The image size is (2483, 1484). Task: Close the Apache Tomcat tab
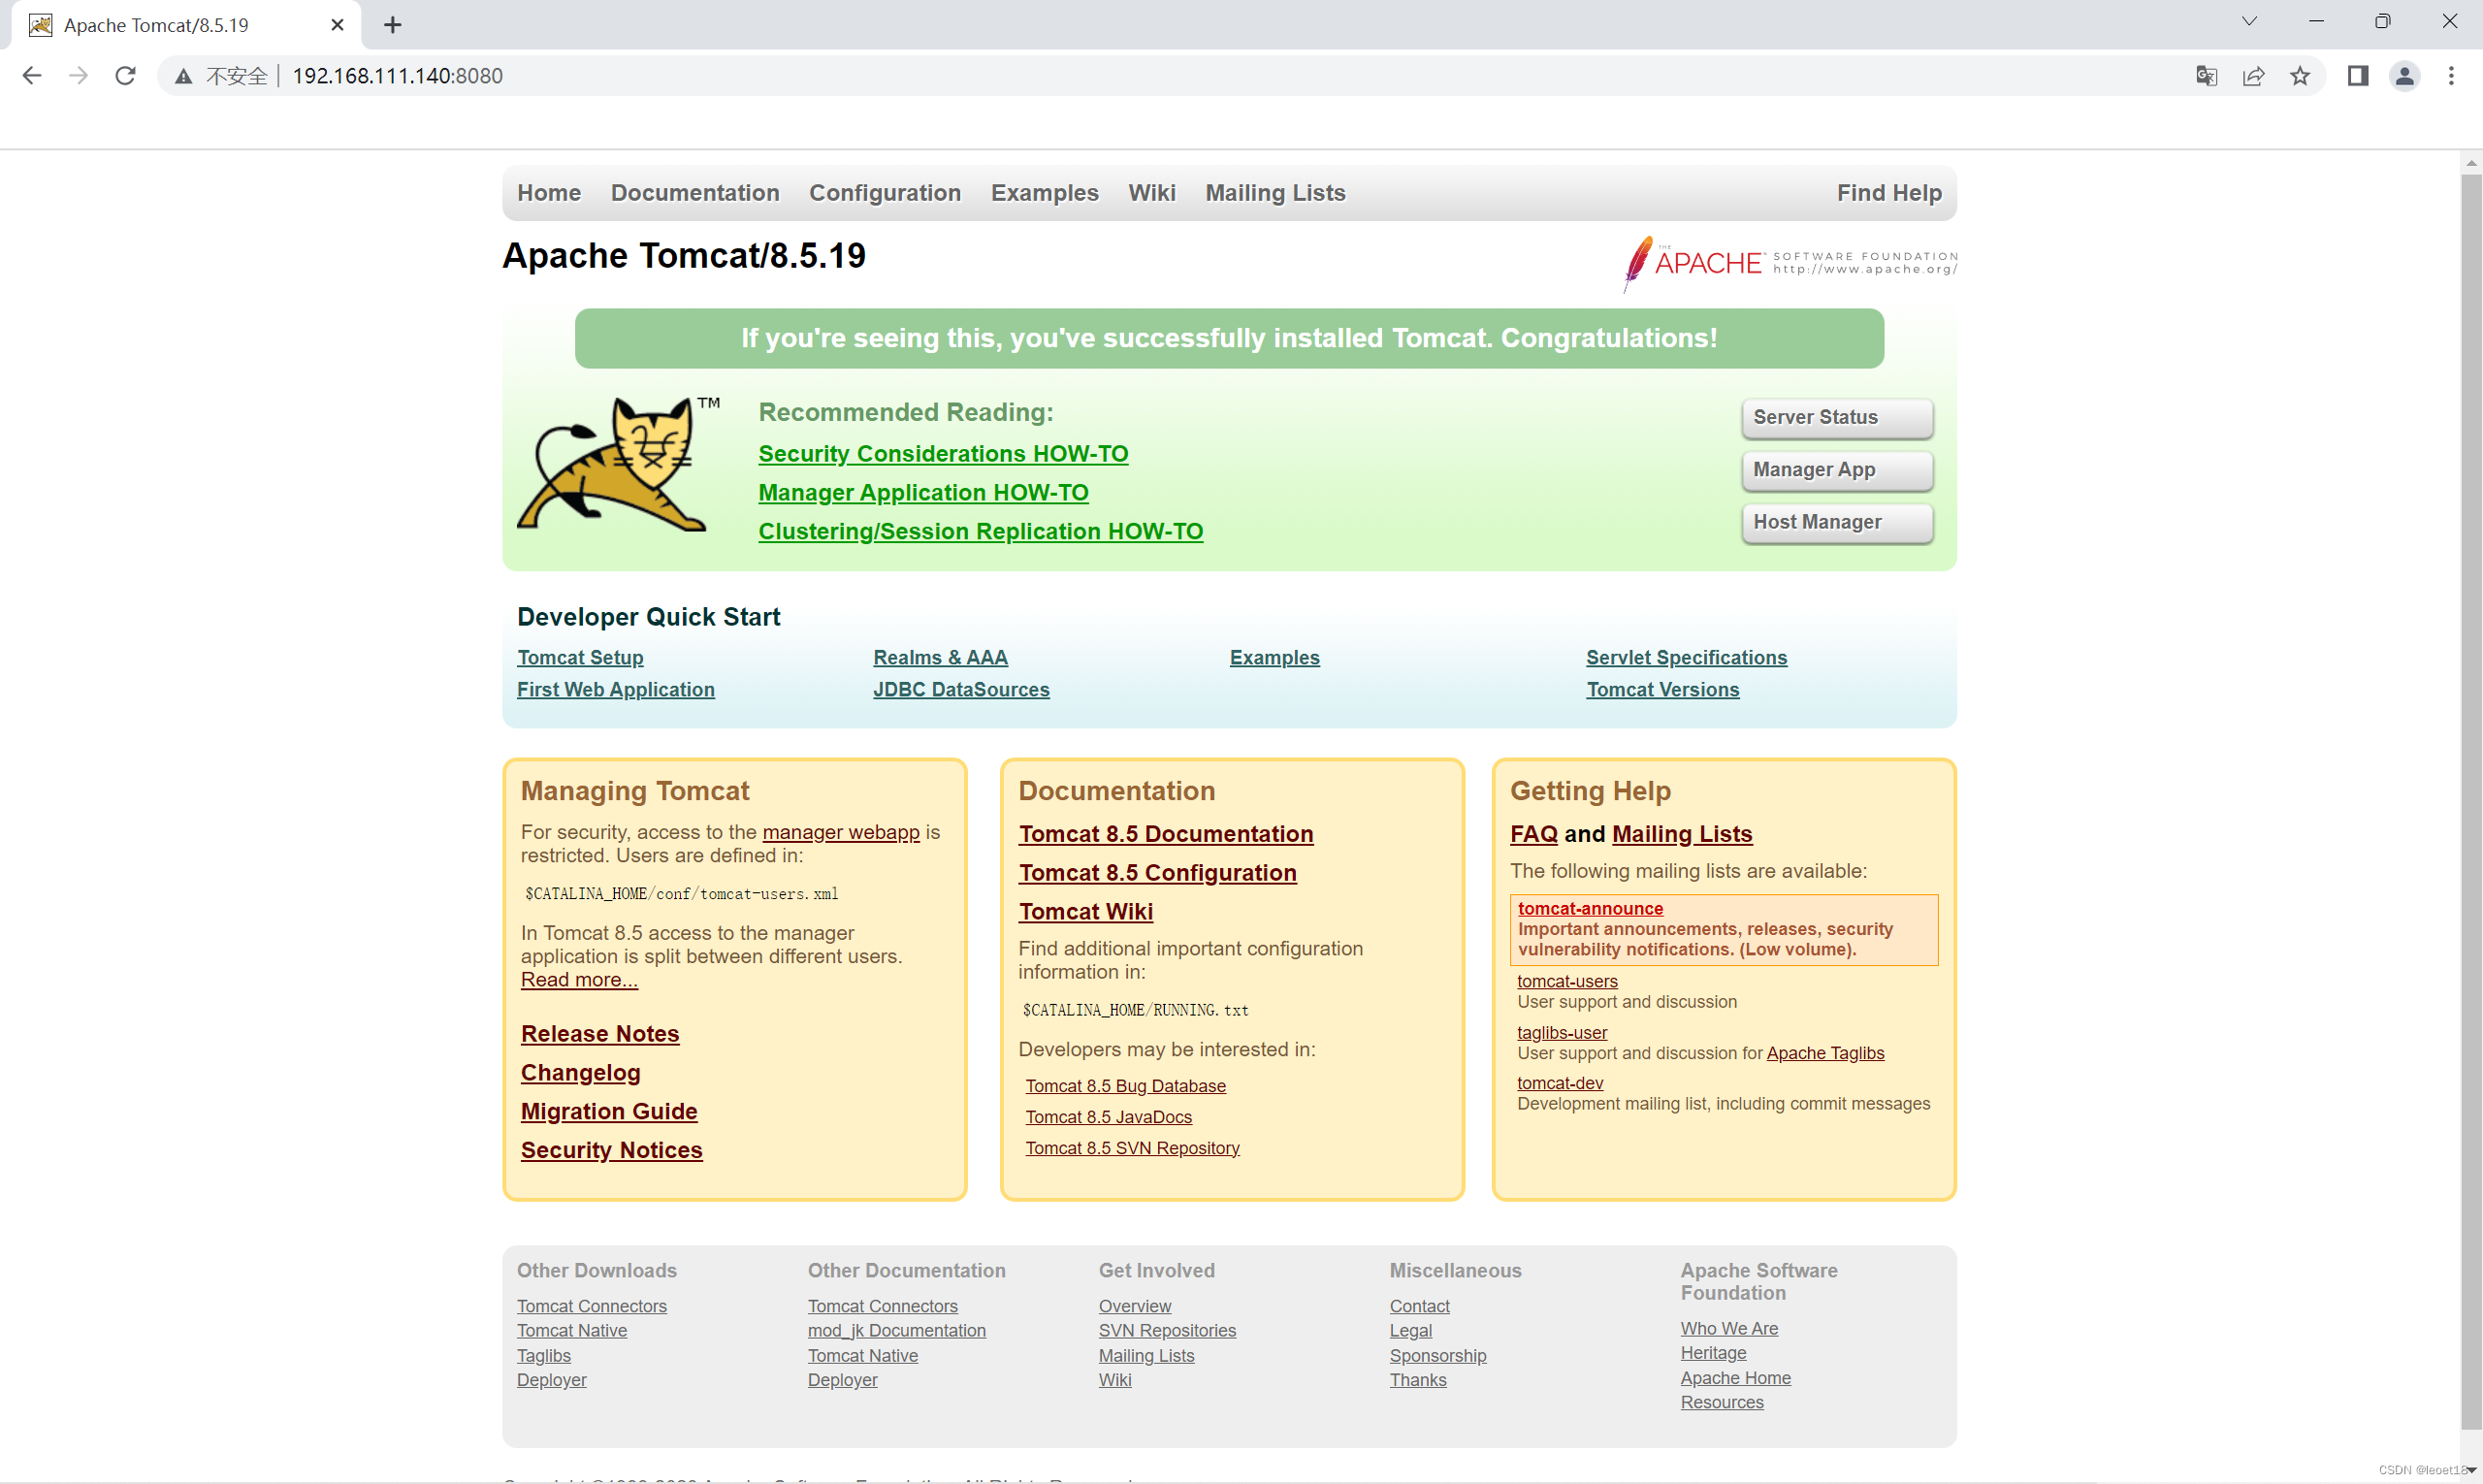pyautogui.click(x=337, y=25)
